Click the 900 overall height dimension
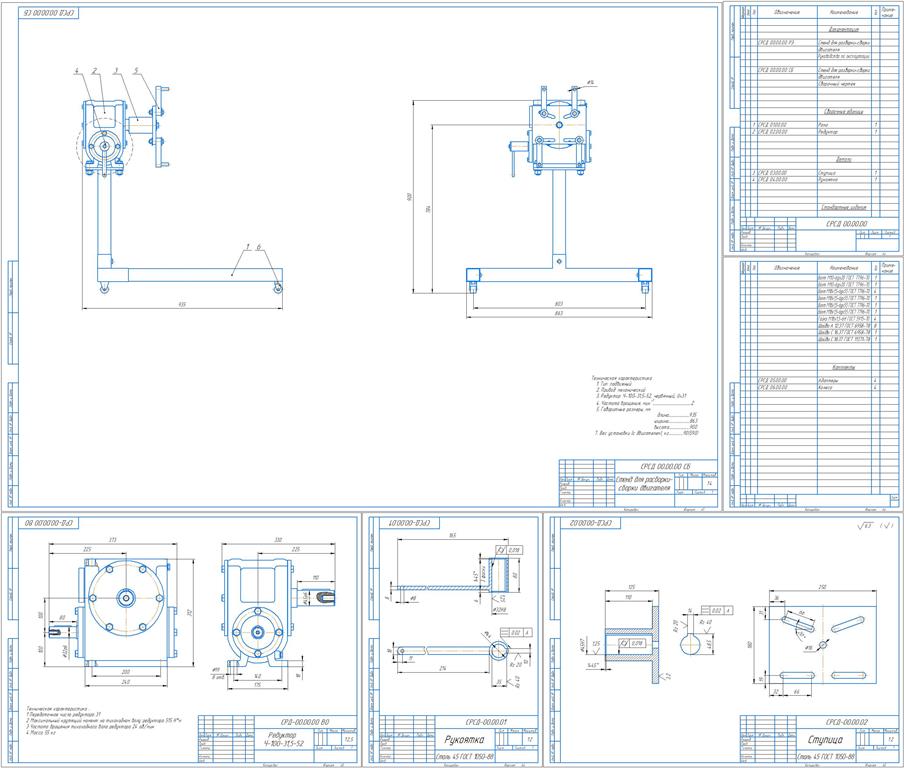The height and width of the screenshot is (768, 904). pos(409,197)
